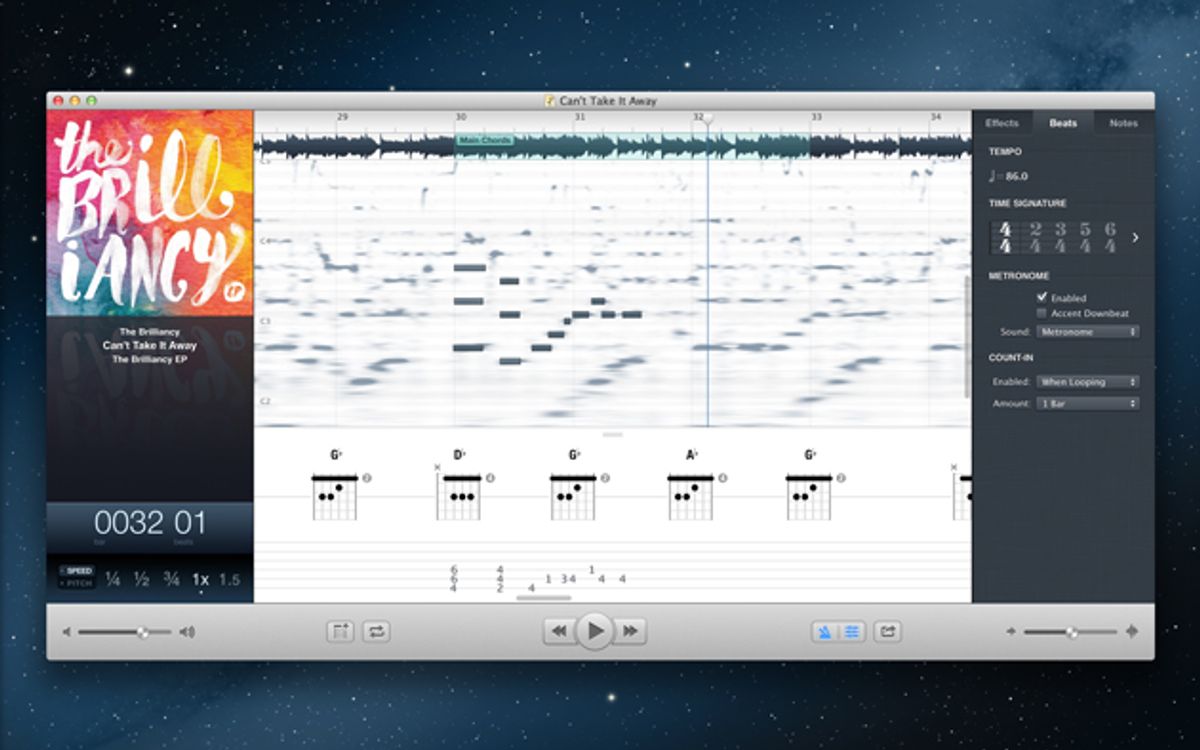Open the share export button
This screenshot has width=1200, height=750.
(887, 631)
